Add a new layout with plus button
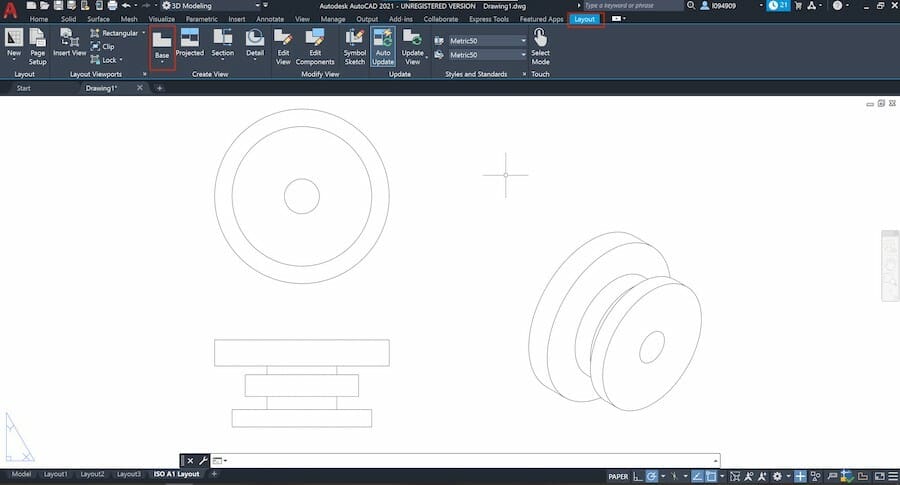The width and height of the screenshot is (900, 485). pos(214,474)
